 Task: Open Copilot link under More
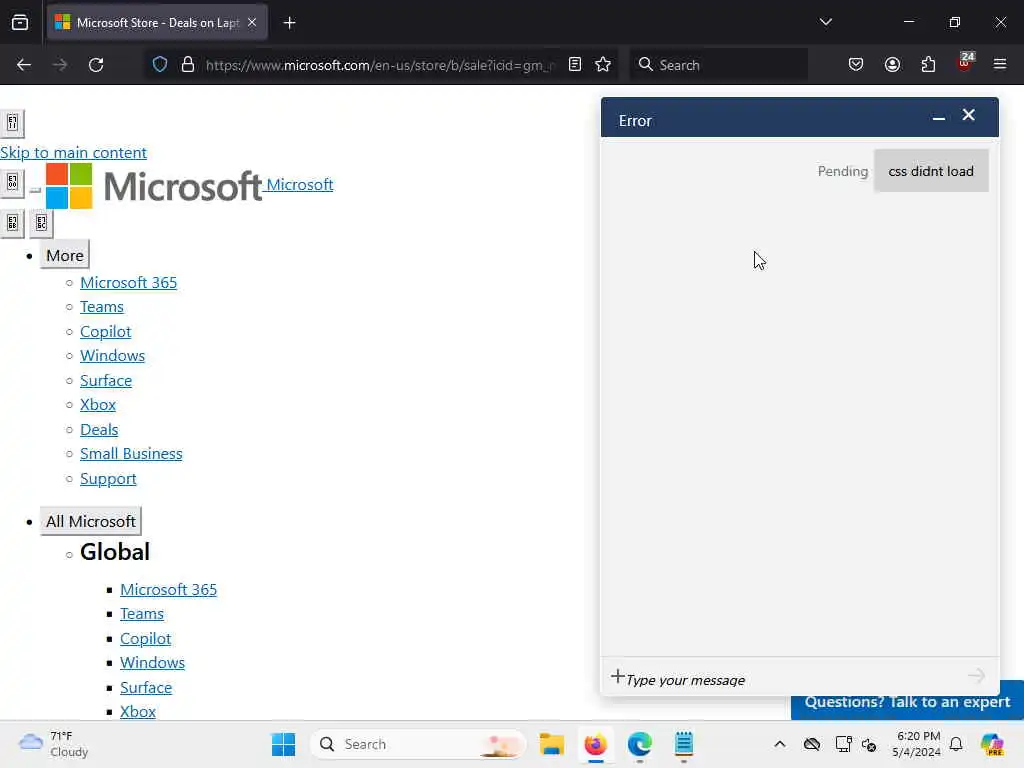pos(106,332)
